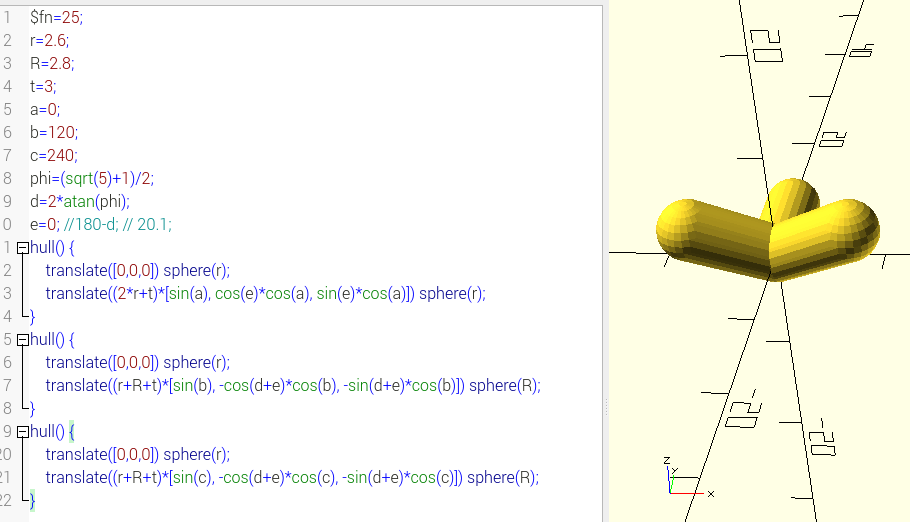Click the closing brace of the first hull
Screen dimensions: 910x522
coord(32,316)
